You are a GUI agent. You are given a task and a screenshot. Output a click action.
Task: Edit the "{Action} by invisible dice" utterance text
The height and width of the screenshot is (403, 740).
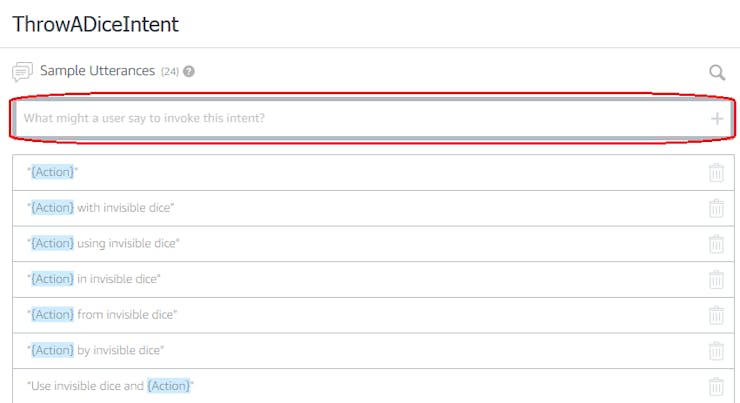coord(95,350)
